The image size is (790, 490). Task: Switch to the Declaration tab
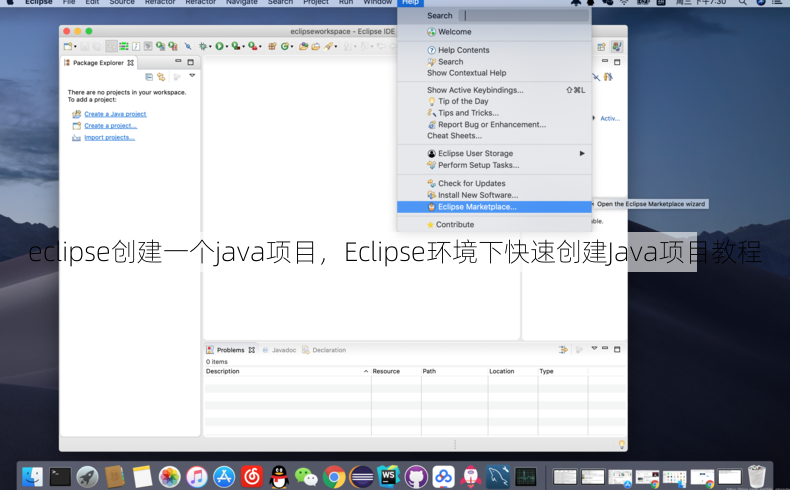[324, 350]
